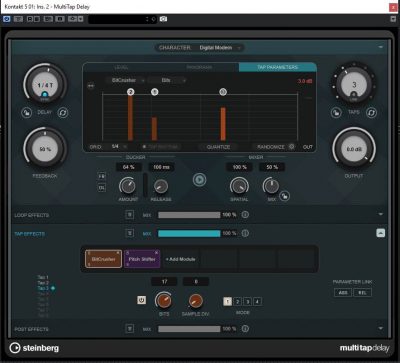This screenshot has height=363, width=400.
Task: Collapse the main section top-right arrow
Action: (x=381, y=47)
